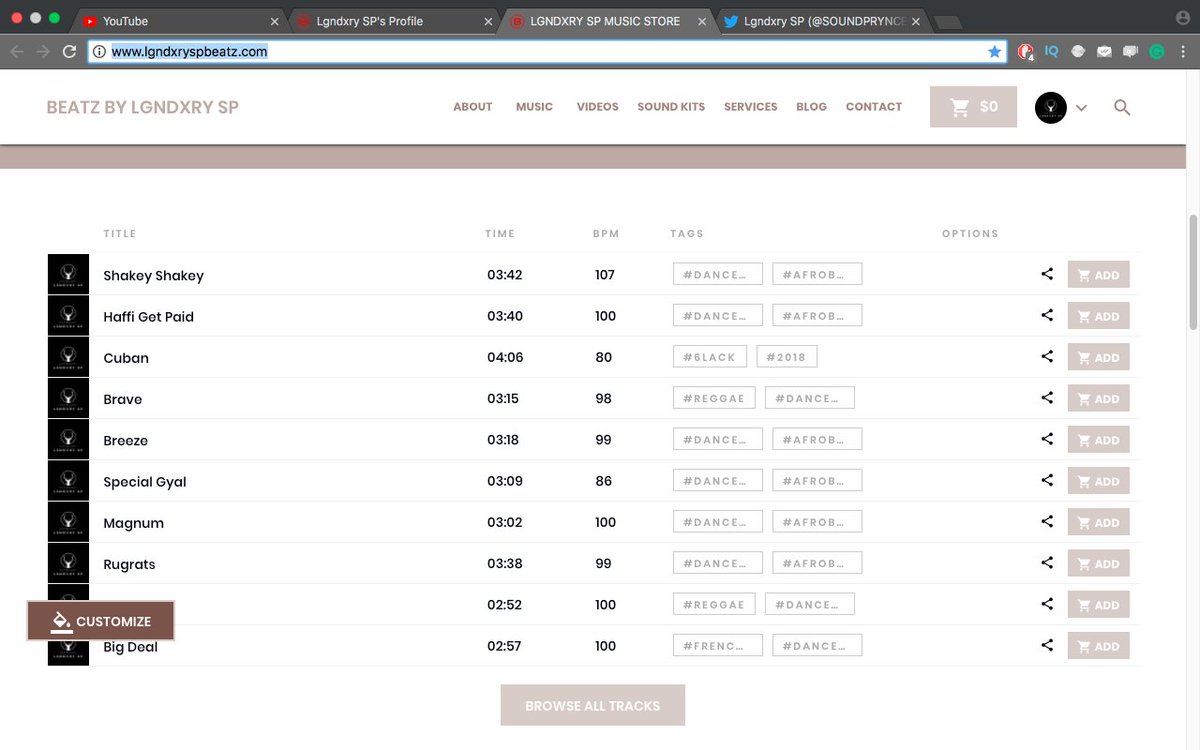Share the Big Deal track

click(x=1047, y=646)
